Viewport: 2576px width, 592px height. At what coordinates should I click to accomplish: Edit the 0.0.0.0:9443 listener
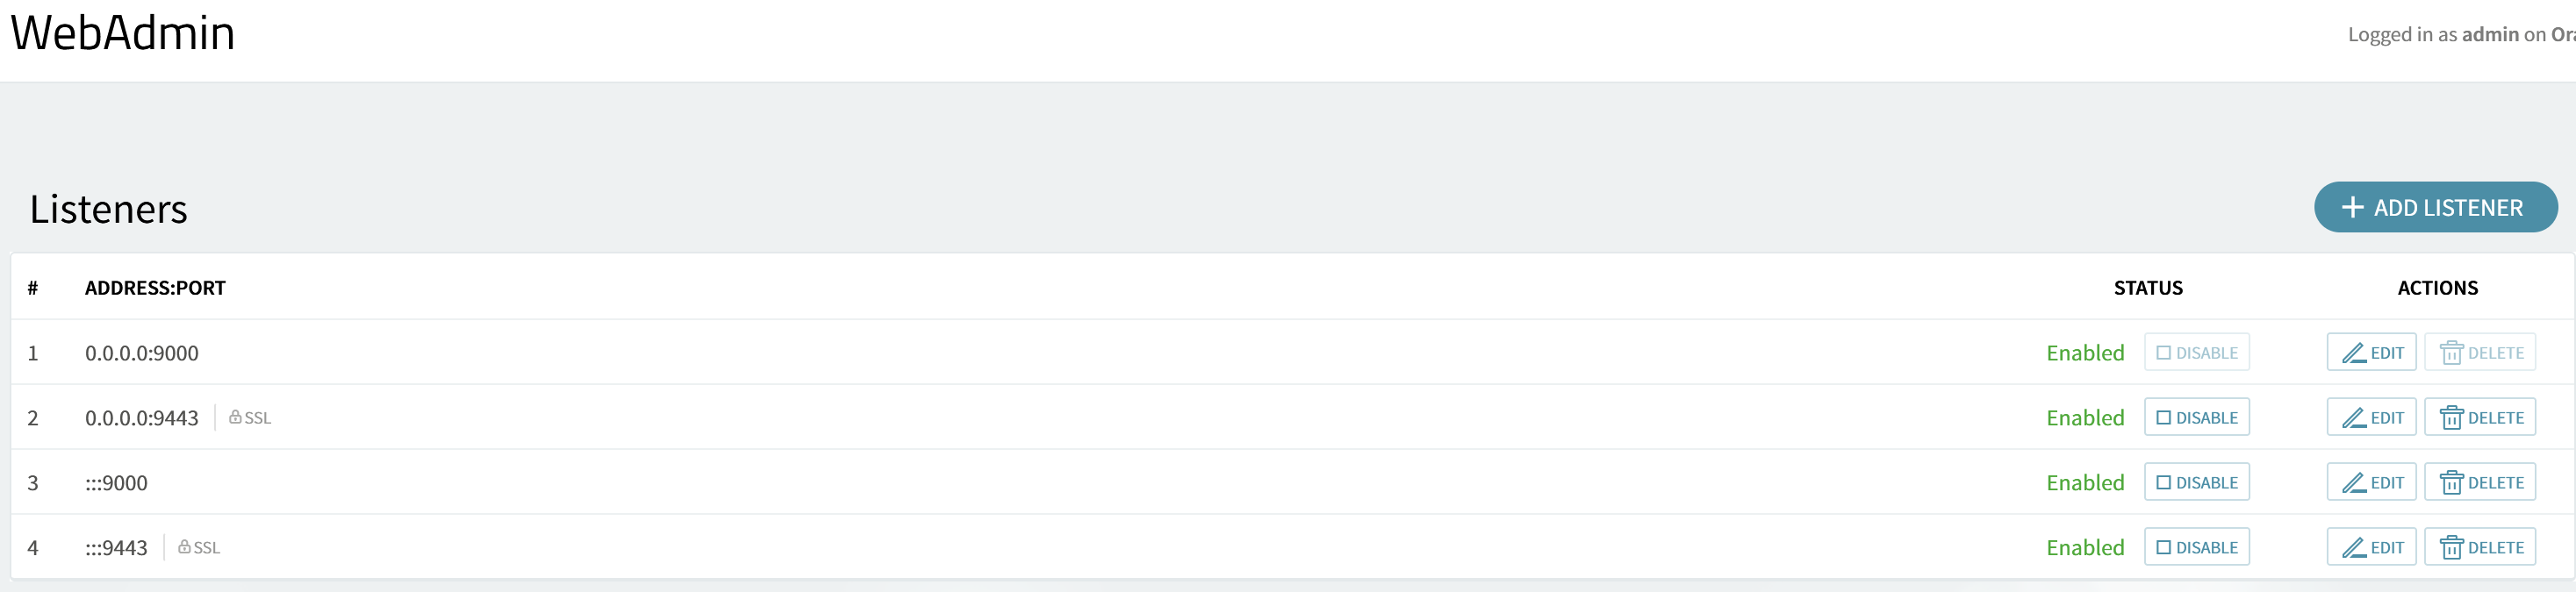pos(2371,417)
